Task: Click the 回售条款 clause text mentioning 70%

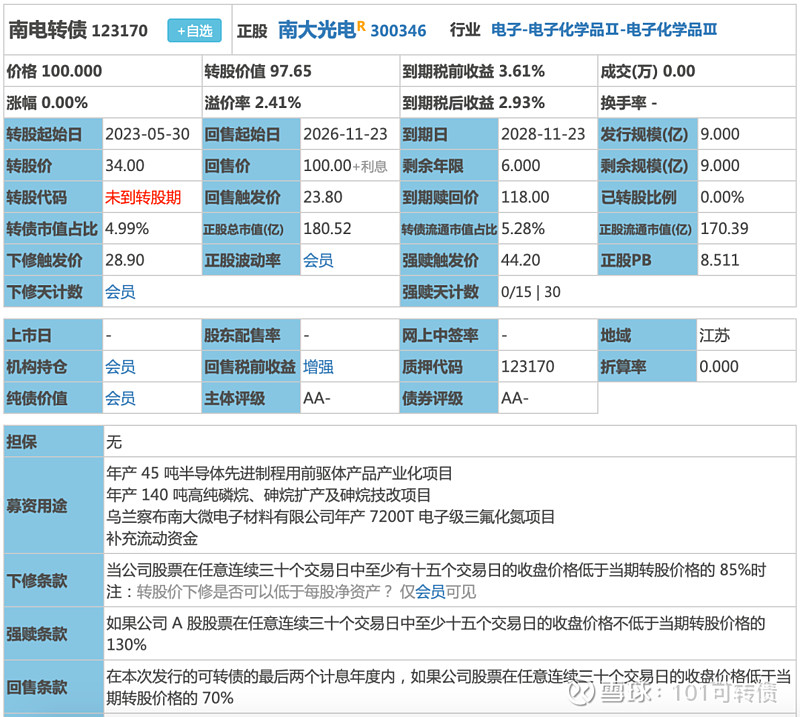Action: [448, 687]
